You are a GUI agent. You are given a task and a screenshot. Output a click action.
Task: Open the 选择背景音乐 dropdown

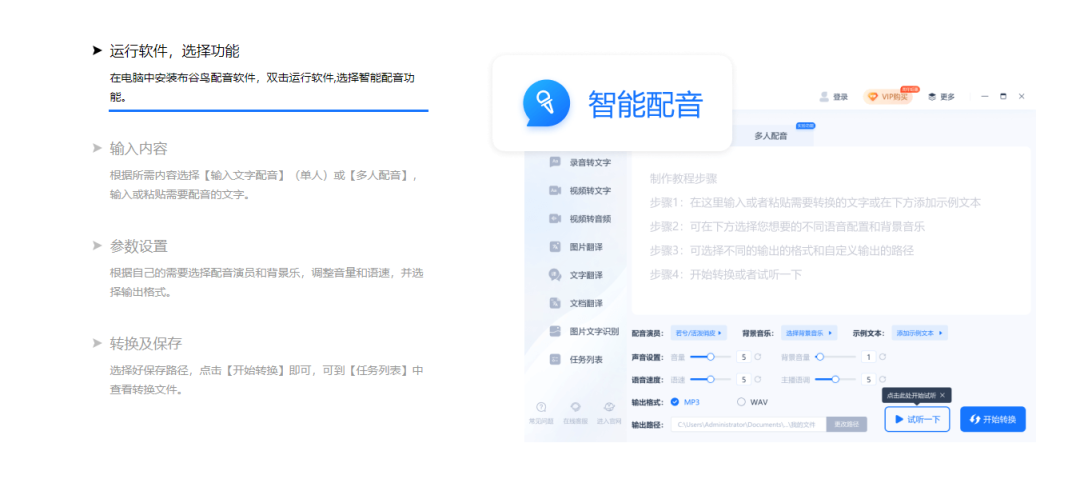coord(808,333)
